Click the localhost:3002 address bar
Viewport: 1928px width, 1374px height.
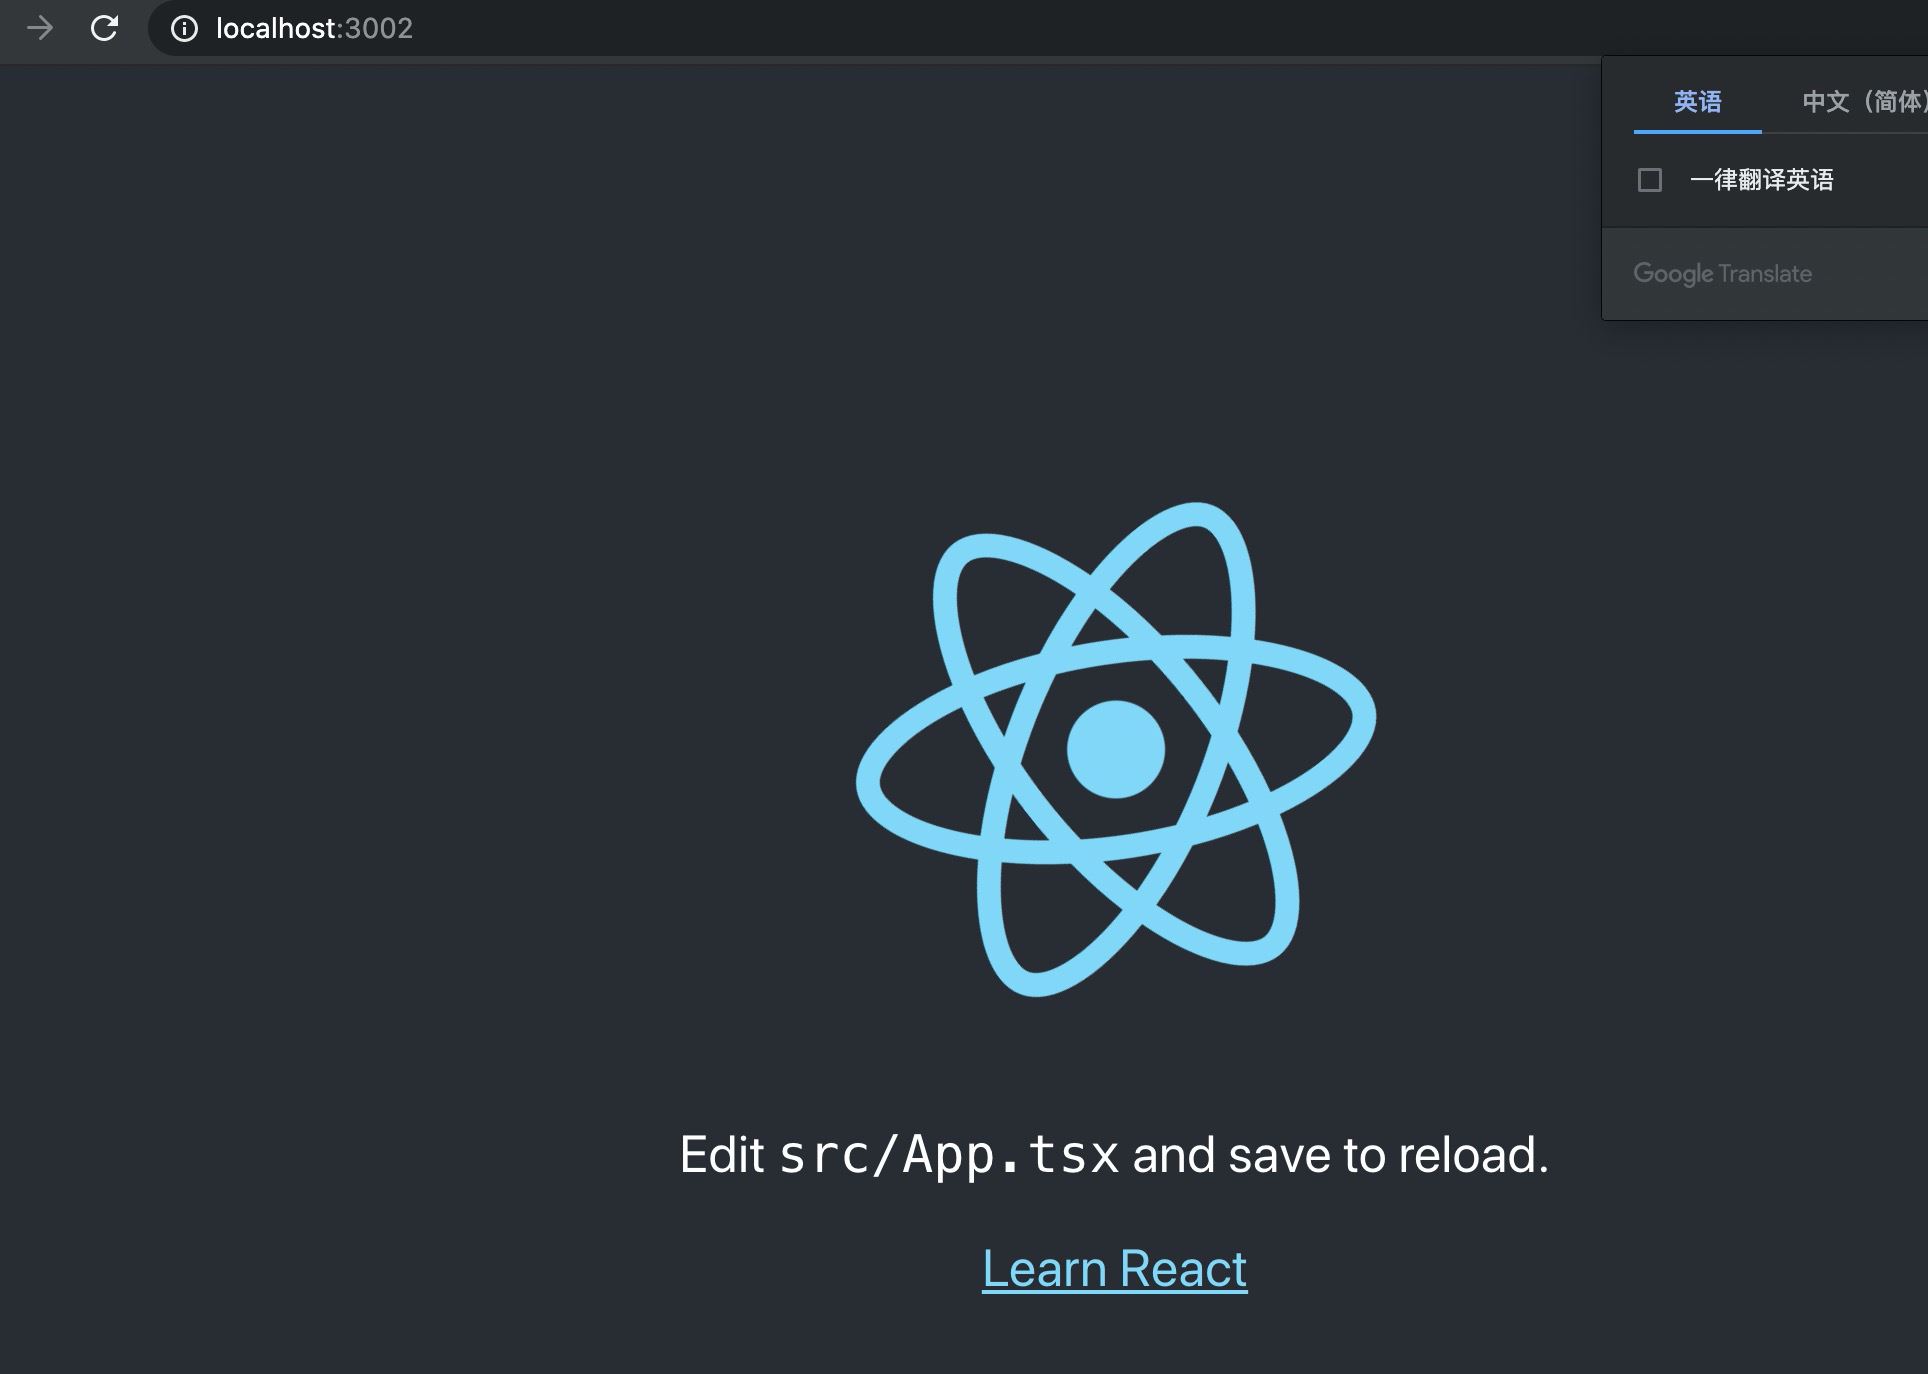1037,28
